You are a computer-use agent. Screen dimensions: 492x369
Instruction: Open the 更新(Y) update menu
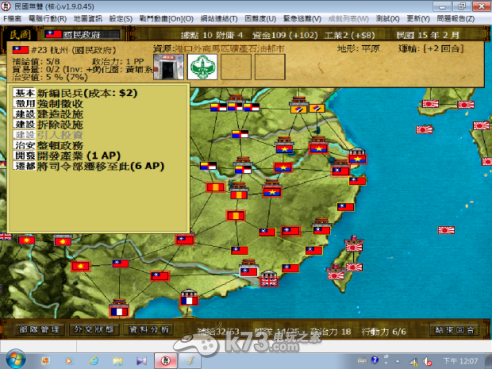pos(418,19)
